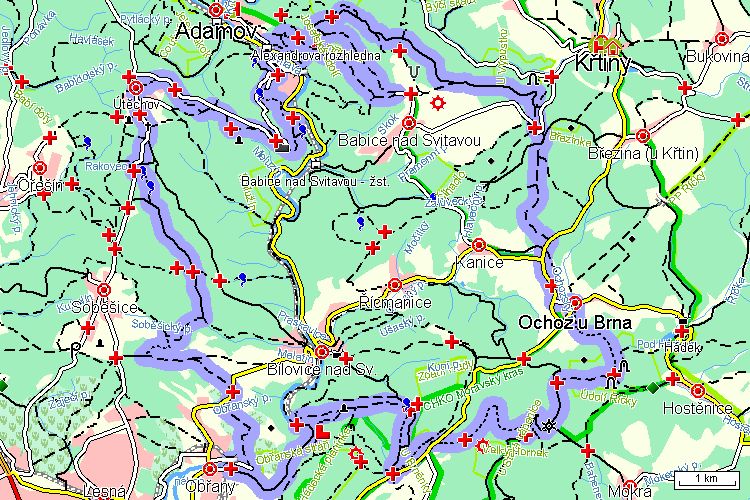Select the Řícmanice red town marker
750x500 pixels.
tap(395, 285)
